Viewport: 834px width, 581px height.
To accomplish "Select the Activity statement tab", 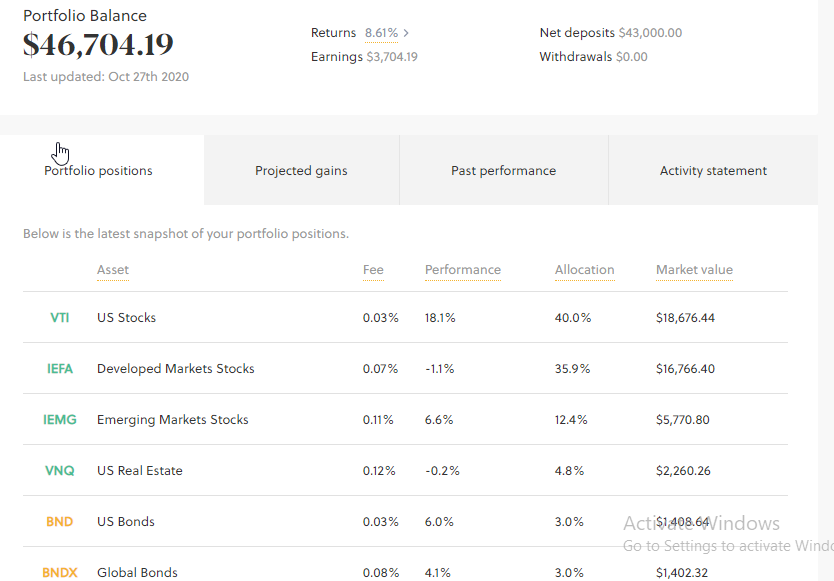I will click(713, 171).
